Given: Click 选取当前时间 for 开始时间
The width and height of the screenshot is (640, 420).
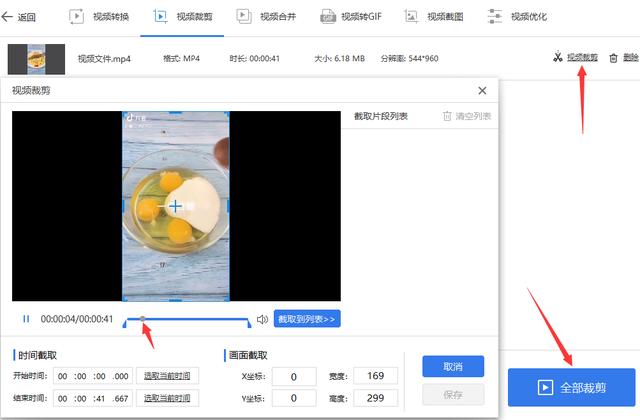Looking at the screenshot, I should [167, 376].
